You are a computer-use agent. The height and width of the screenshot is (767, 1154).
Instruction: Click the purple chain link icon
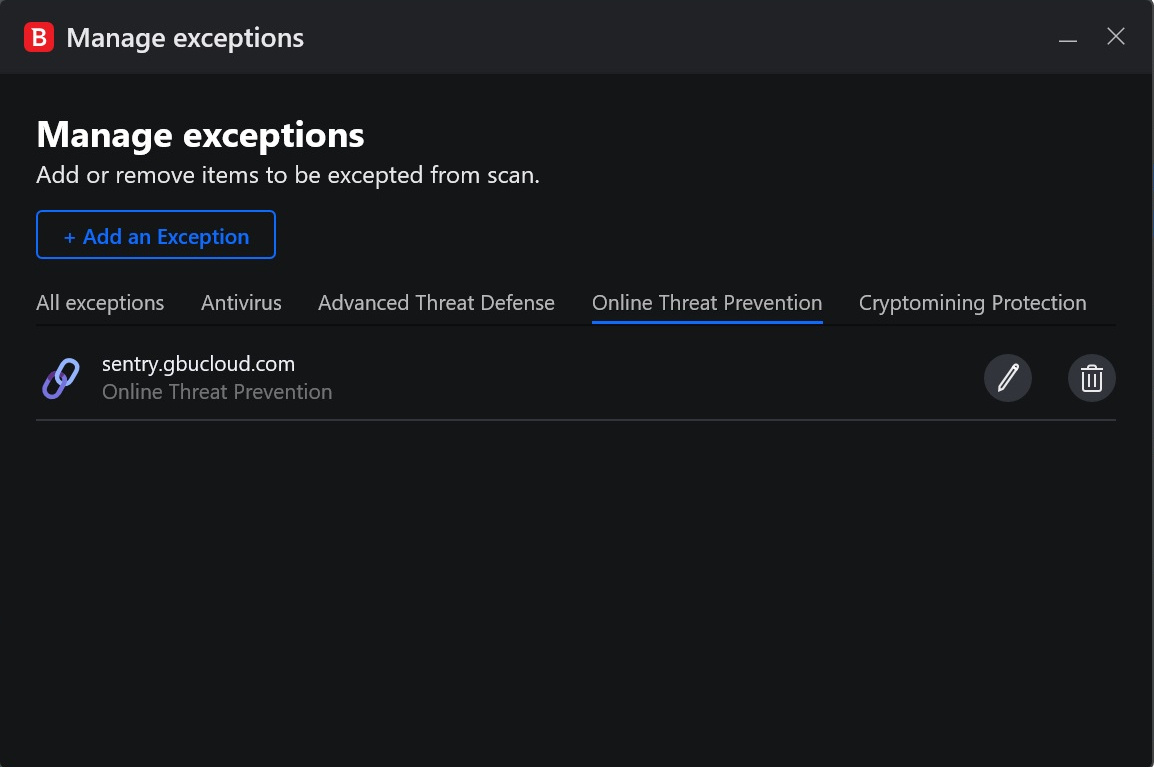coord(60,379)
